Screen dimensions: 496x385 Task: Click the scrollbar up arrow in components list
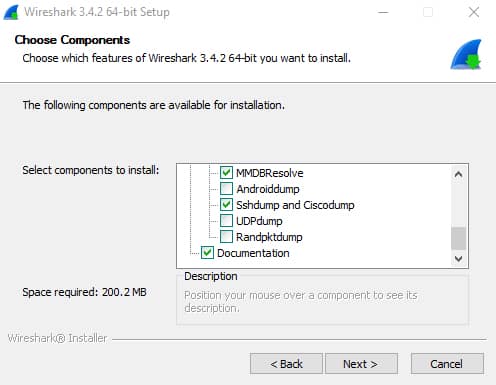click(x=458, y=174)
